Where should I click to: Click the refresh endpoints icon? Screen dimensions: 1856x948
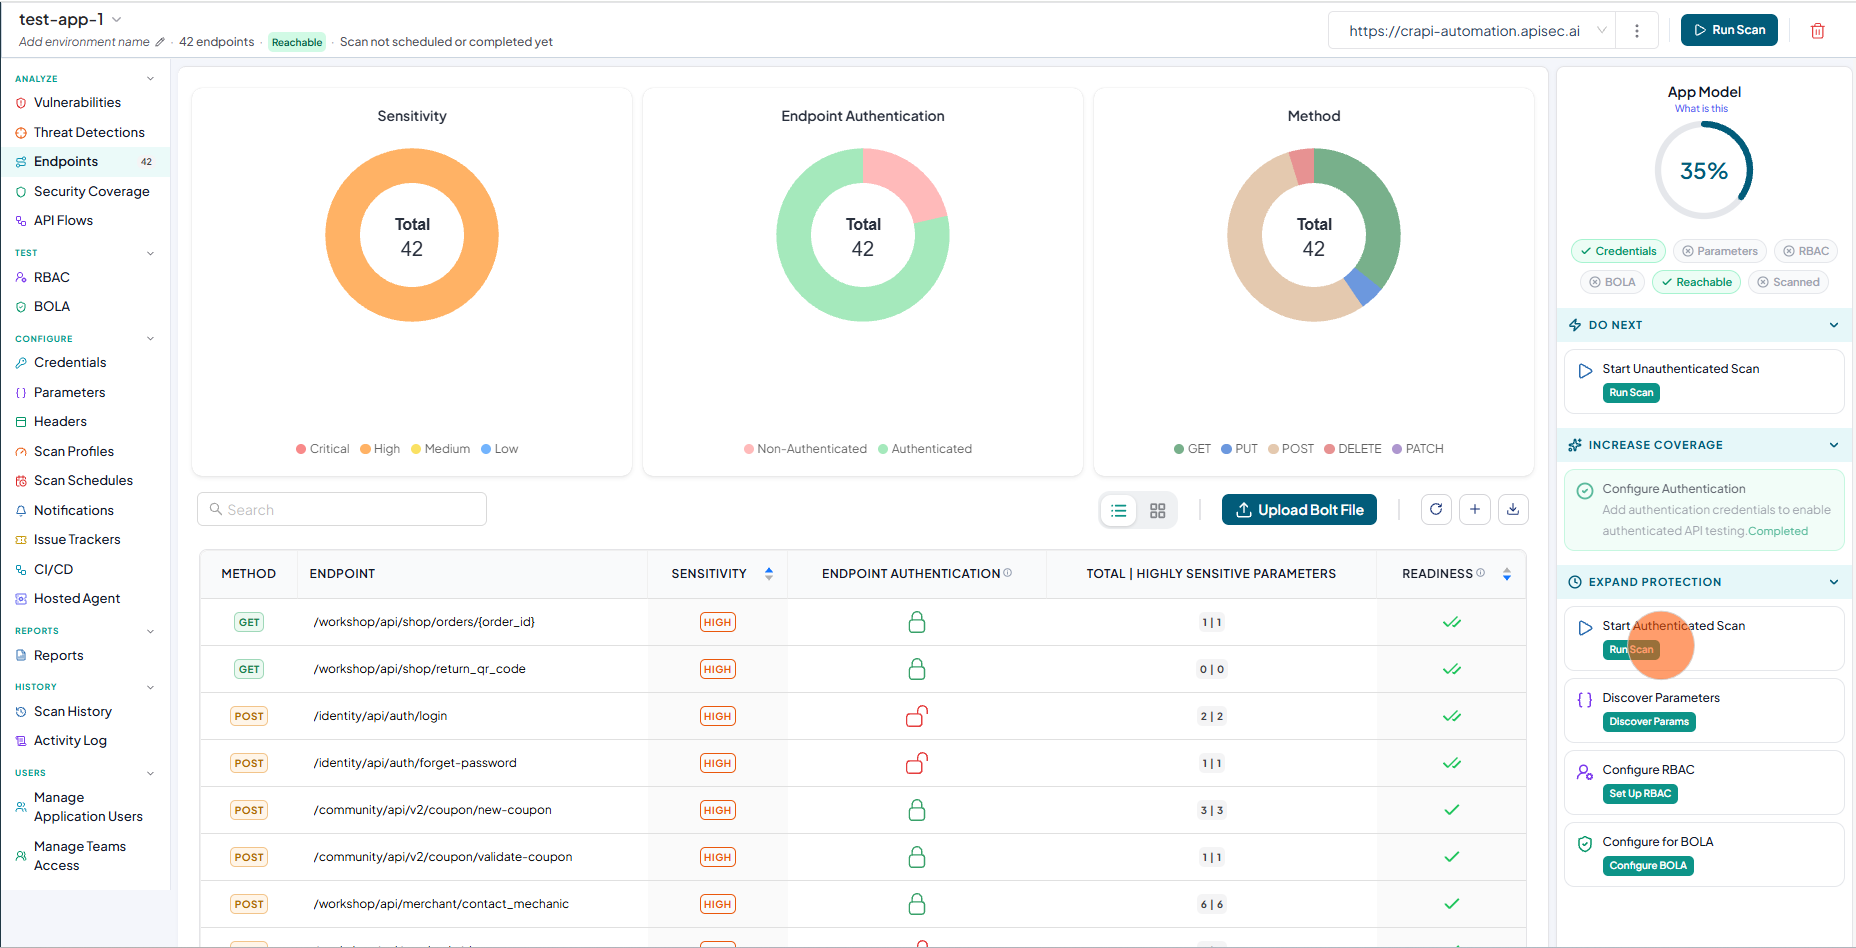tap(1436, 510)
